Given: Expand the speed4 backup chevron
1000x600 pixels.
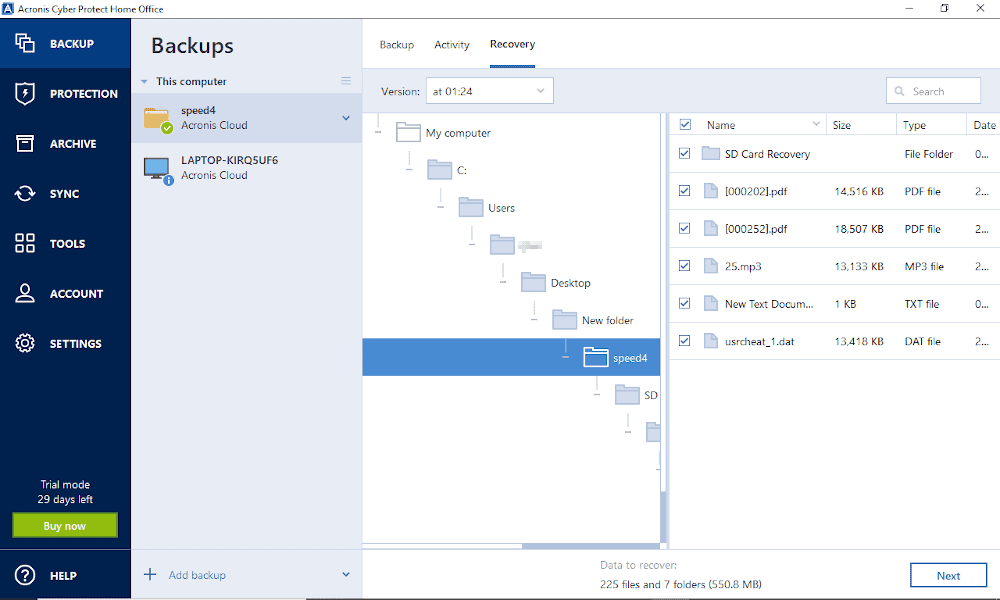Looking at the screenshot, I should pos(346,118).
